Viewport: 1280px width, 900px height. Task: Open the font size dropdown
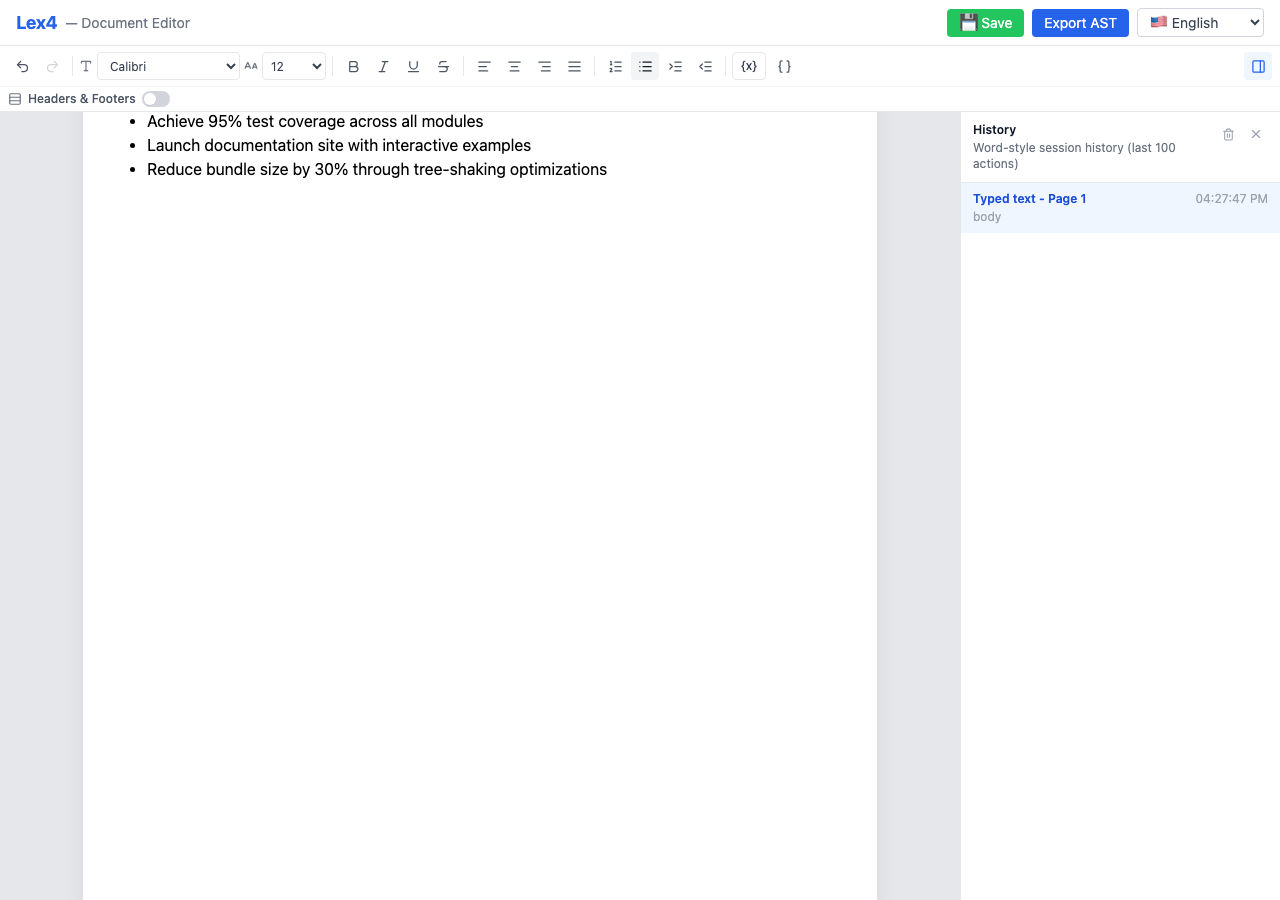click(x=293, y=66)
